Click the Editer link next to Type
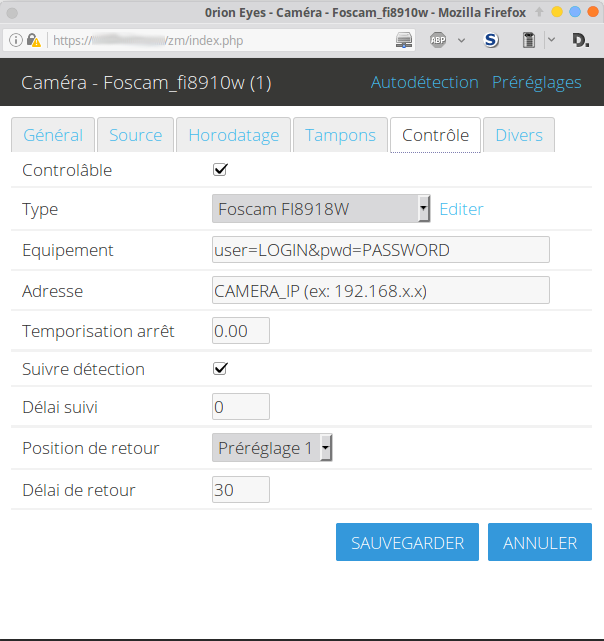The height and width of the screenshot is (641, 604). [461, 209]
